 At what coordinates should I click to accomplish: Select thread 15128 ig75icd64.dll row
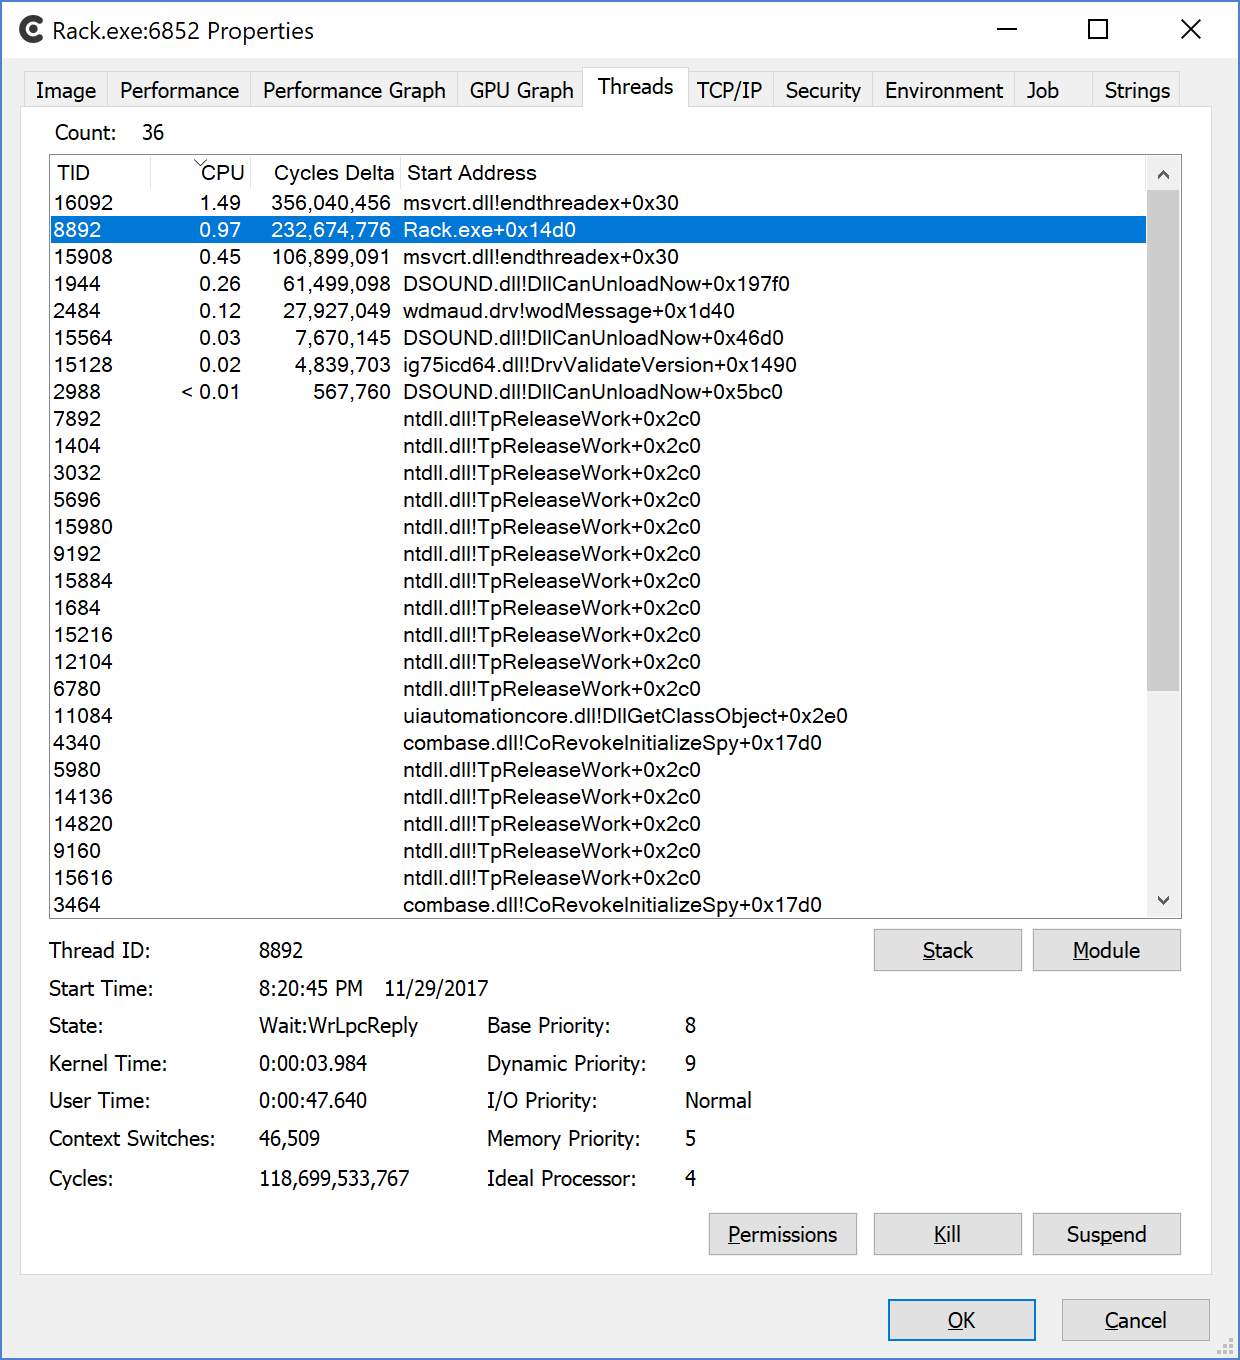click(x=598, y=365)
